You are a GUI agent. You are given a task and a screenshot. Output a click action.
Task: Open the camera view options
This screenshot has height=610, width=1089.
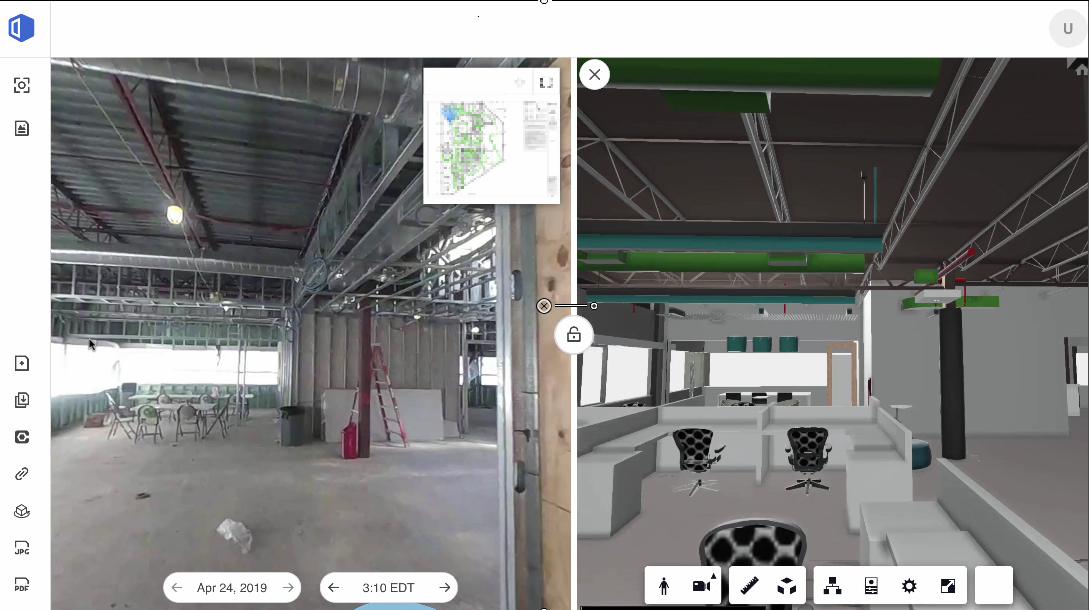(x=703, y=586)
